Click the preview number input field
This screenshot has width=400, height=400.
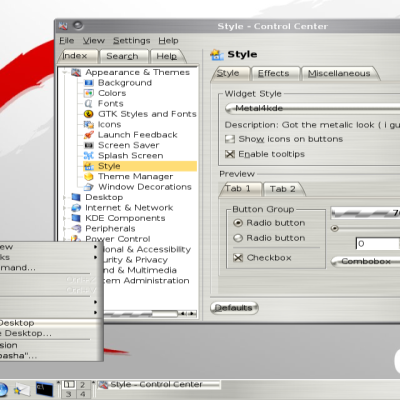[378, 244]
